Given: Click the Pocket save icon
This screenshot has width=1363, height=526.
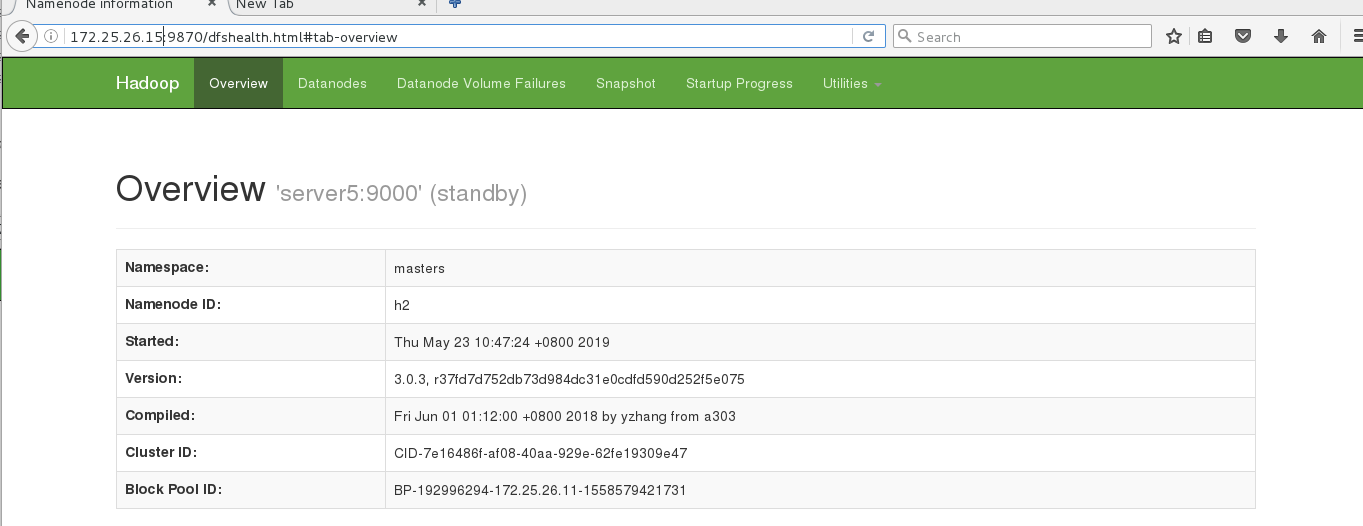Looking at the screenshot, I should click(1243, 37).
